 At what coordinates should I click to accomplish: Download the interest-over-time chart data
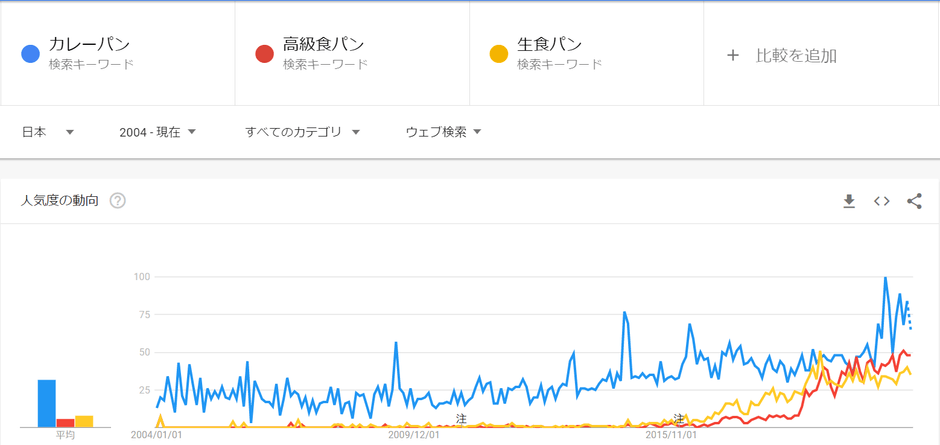click(849, 201)
